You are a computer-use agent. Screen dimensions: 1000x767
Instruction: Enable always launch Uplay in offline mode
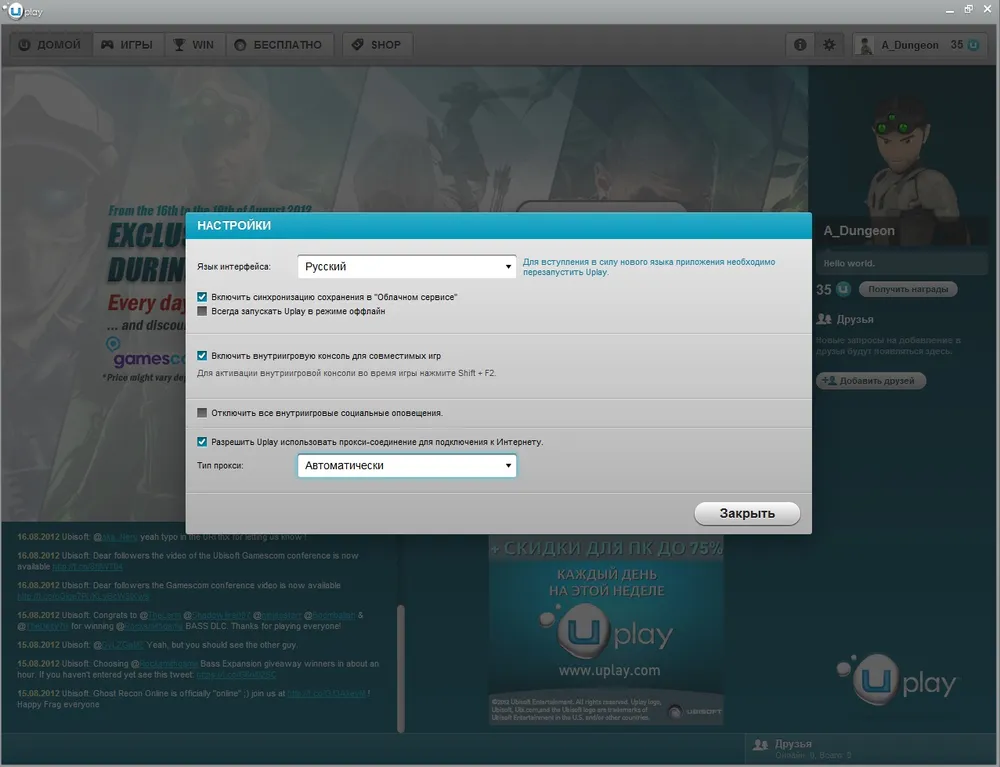[202, 311]
